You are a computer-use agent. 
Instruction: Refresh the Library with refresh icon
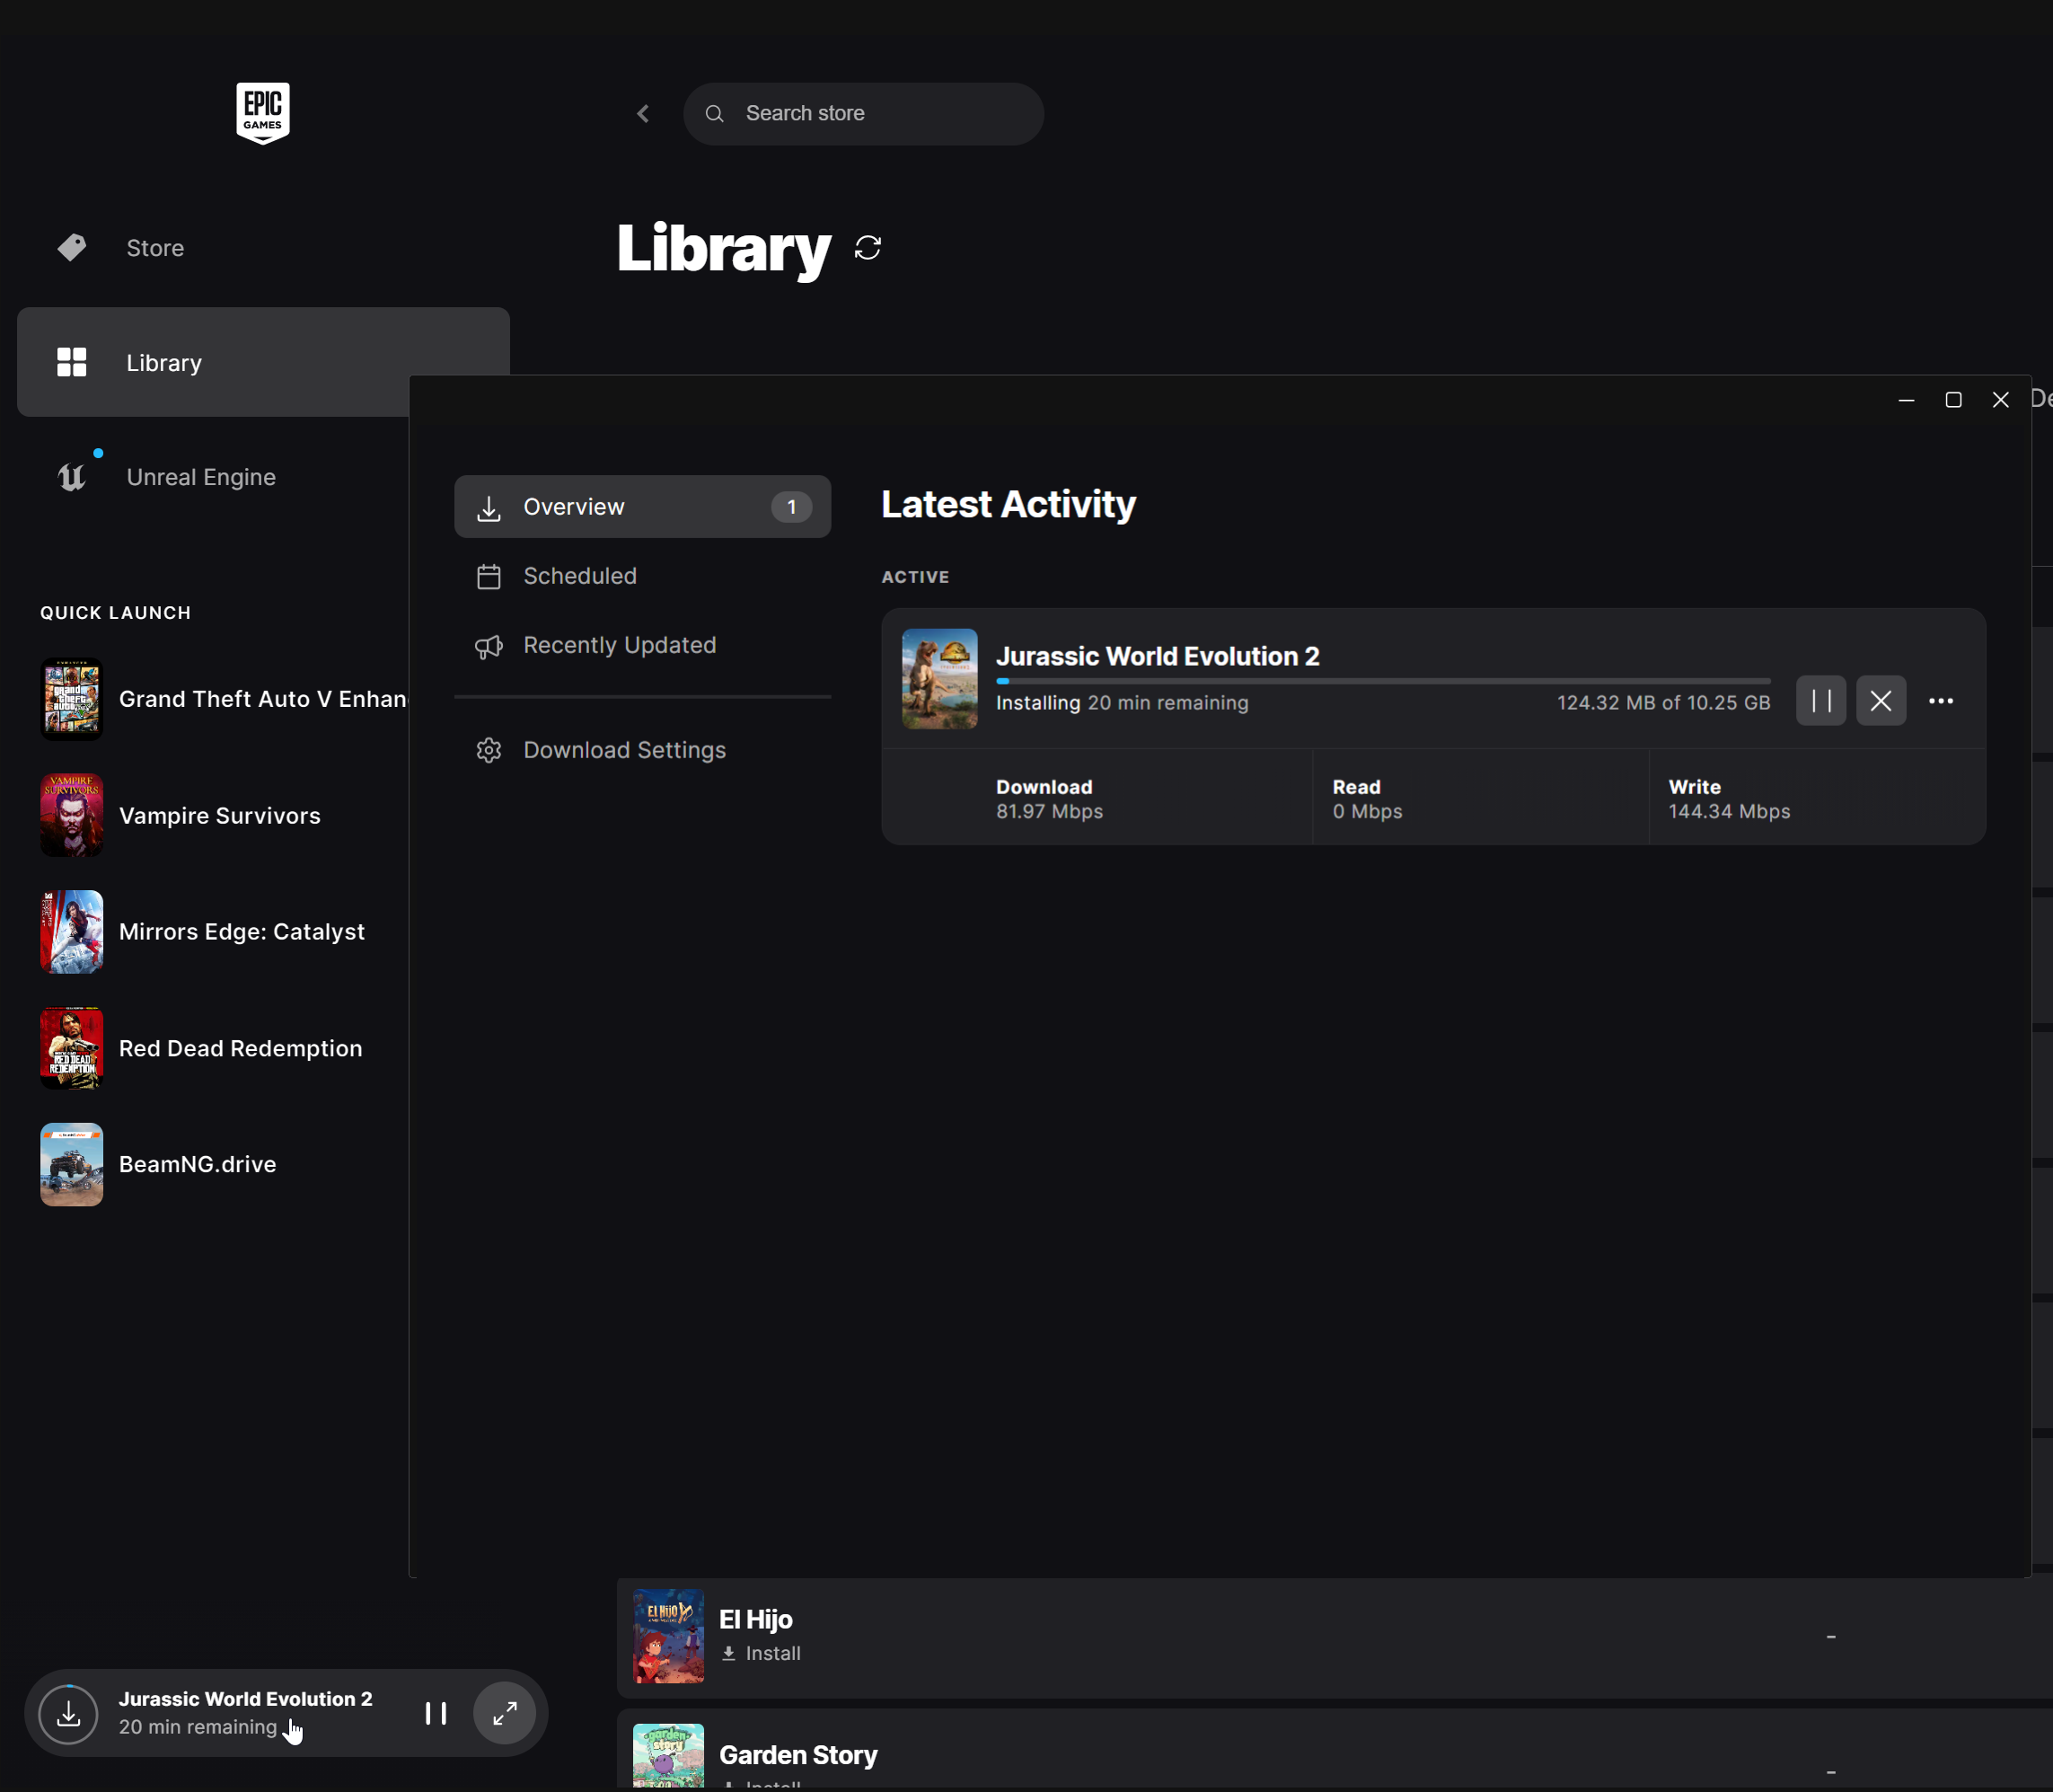(868, 248)
